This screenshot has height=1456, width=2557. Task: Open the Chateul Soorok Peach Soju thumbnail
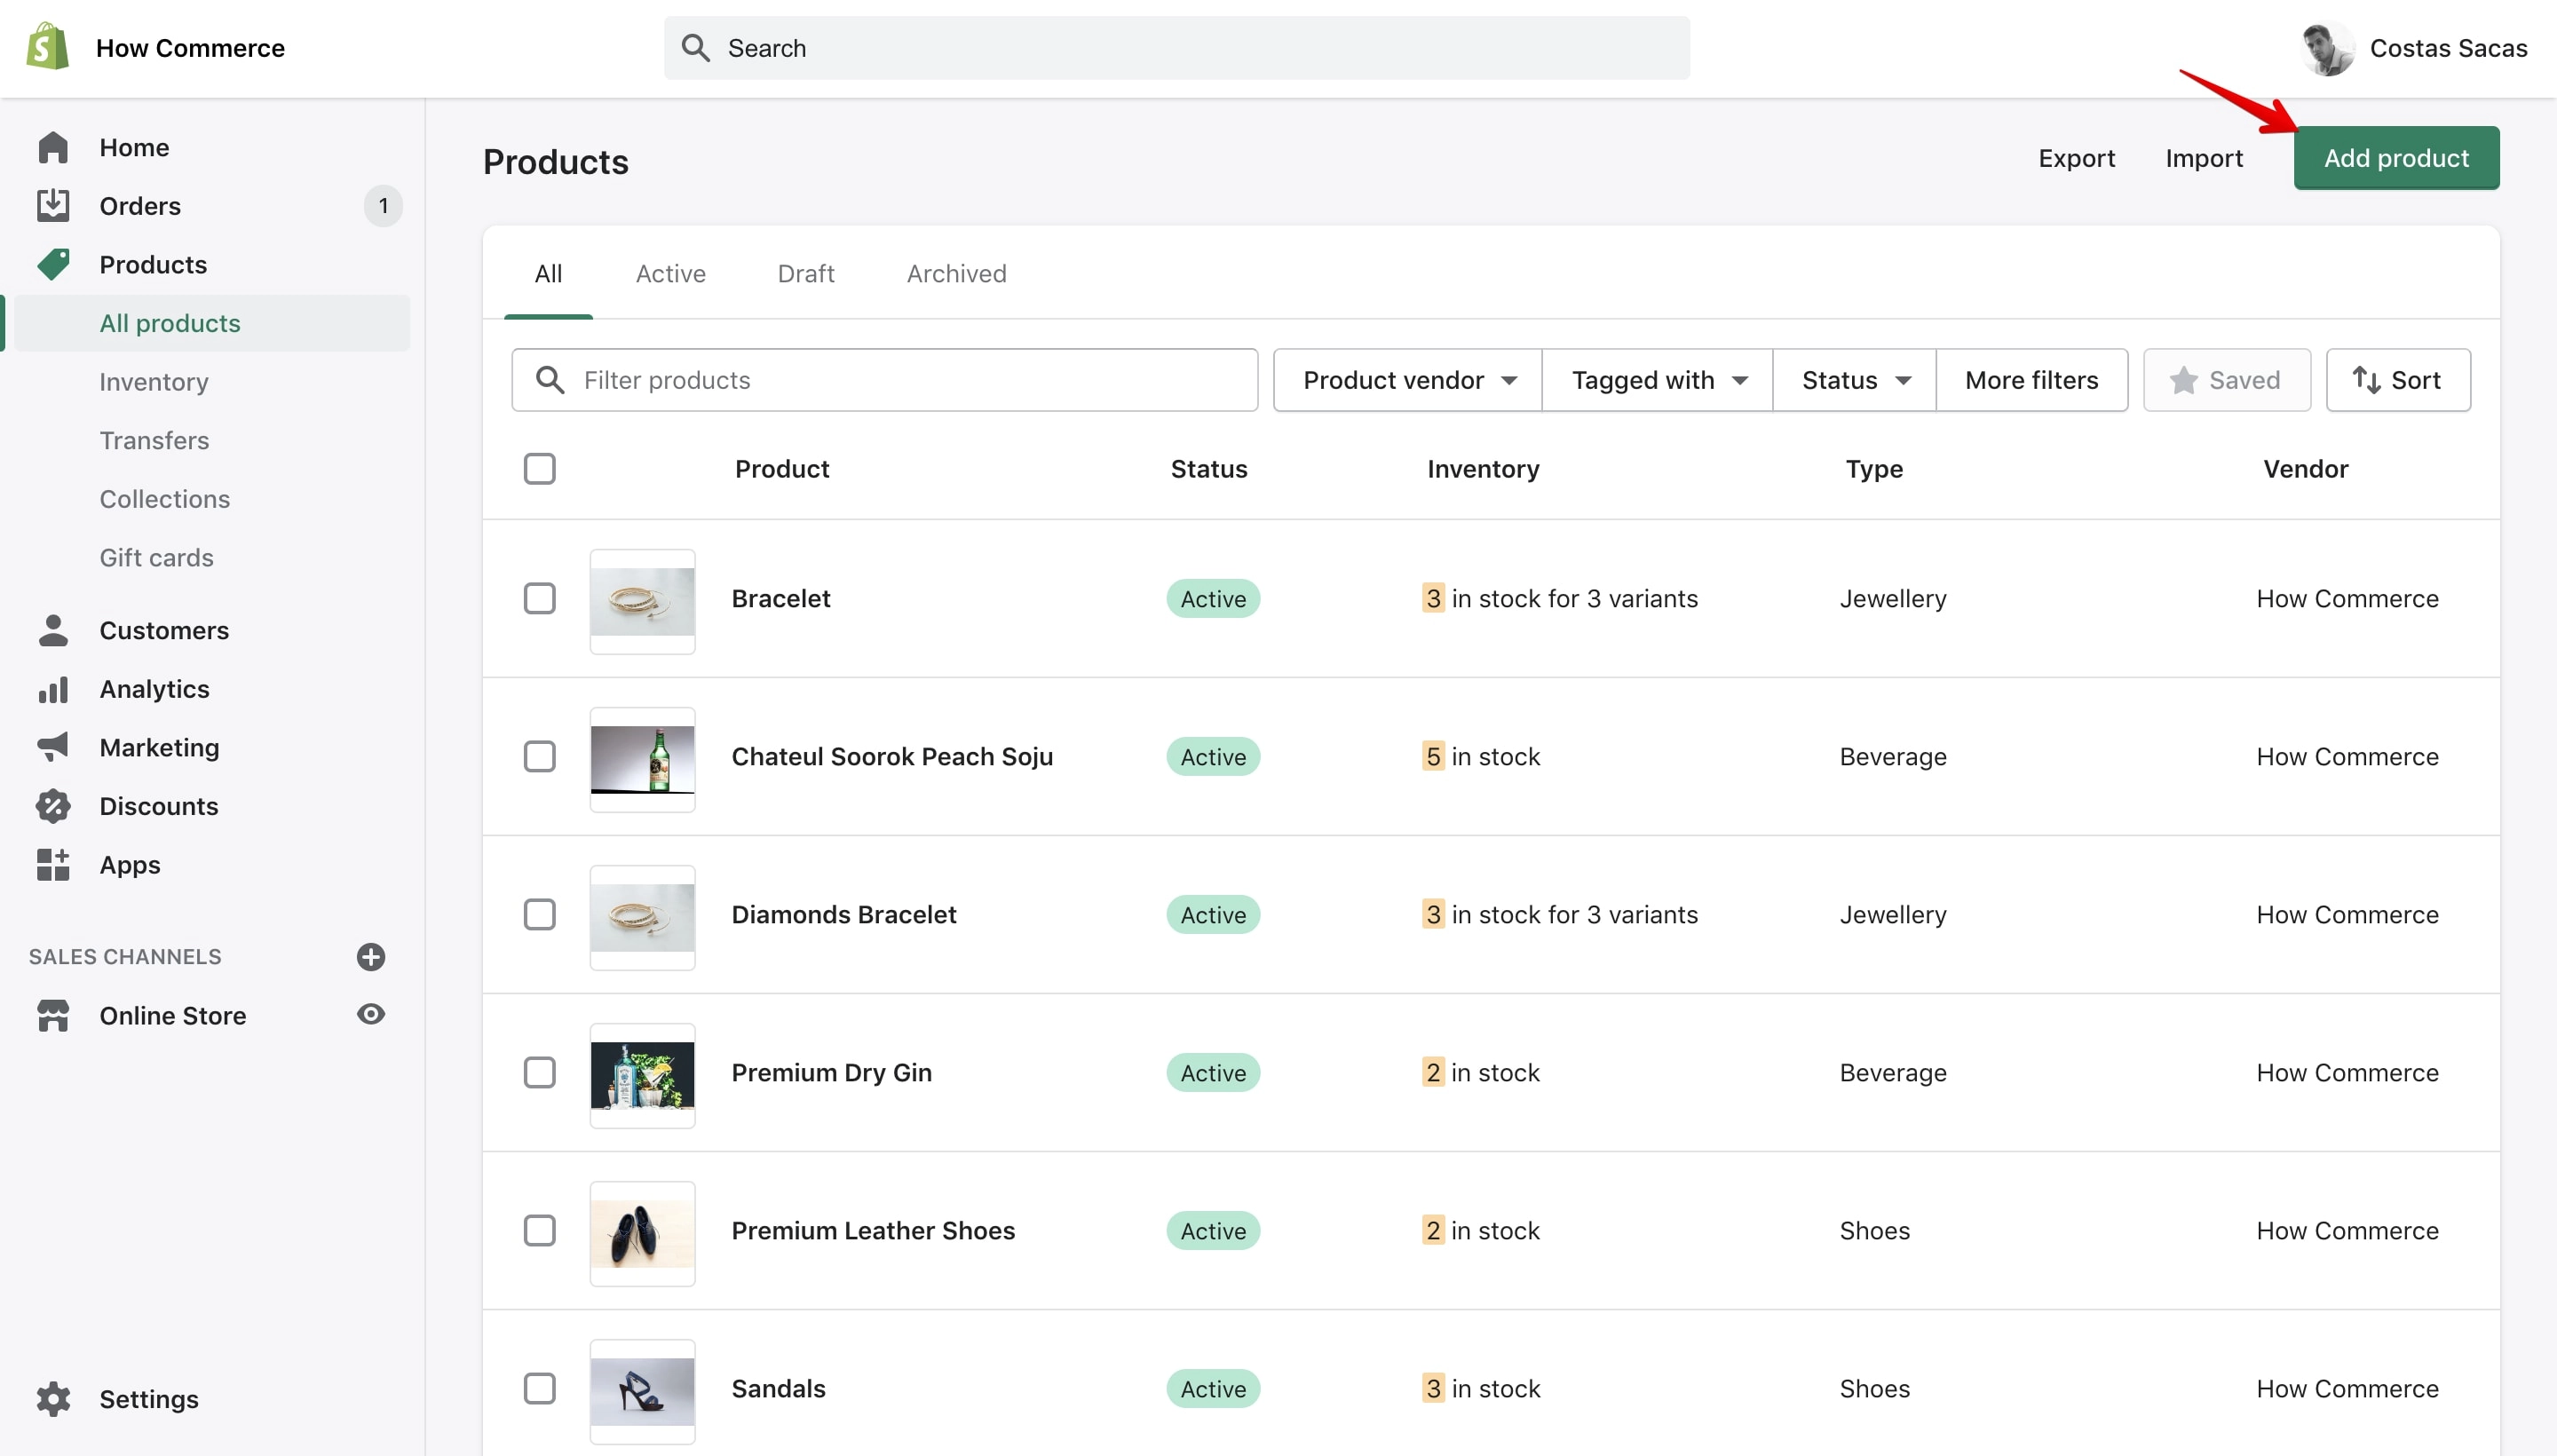click(x=643, y=760)
